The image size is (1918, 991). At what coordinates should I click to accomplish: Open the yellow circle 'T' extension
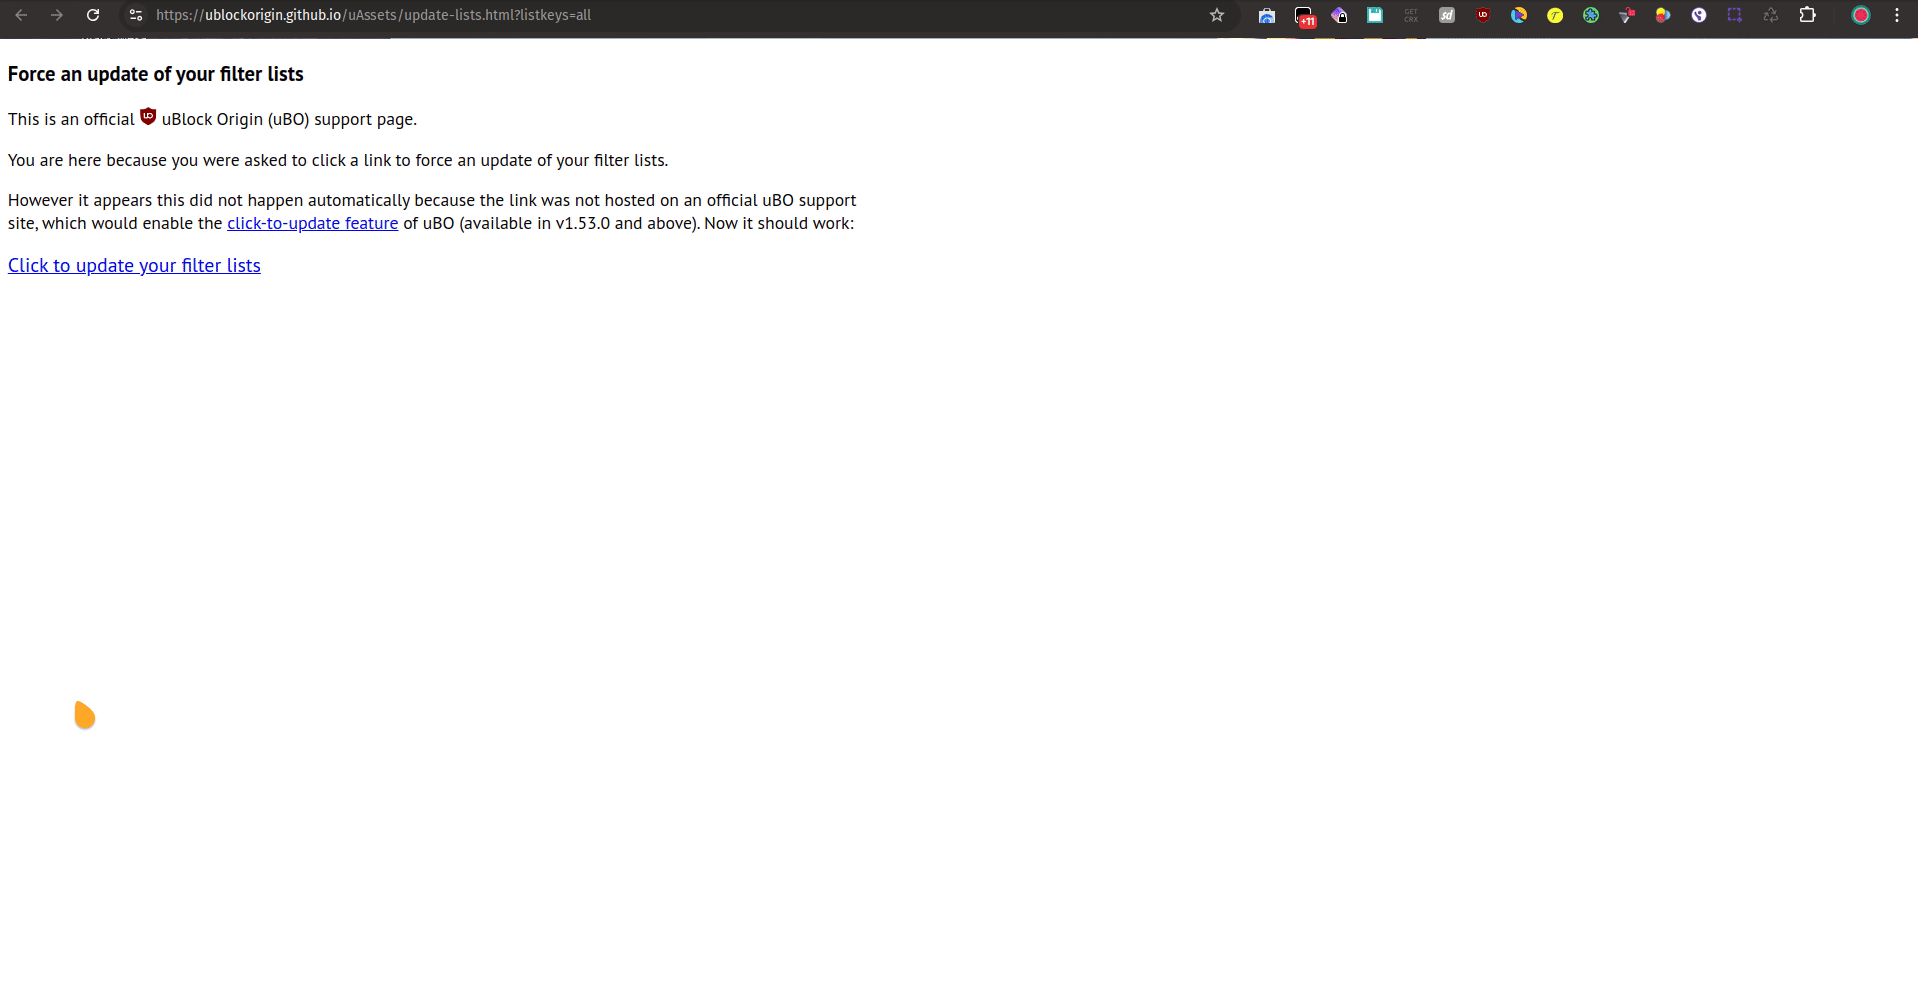point(1555,15)
